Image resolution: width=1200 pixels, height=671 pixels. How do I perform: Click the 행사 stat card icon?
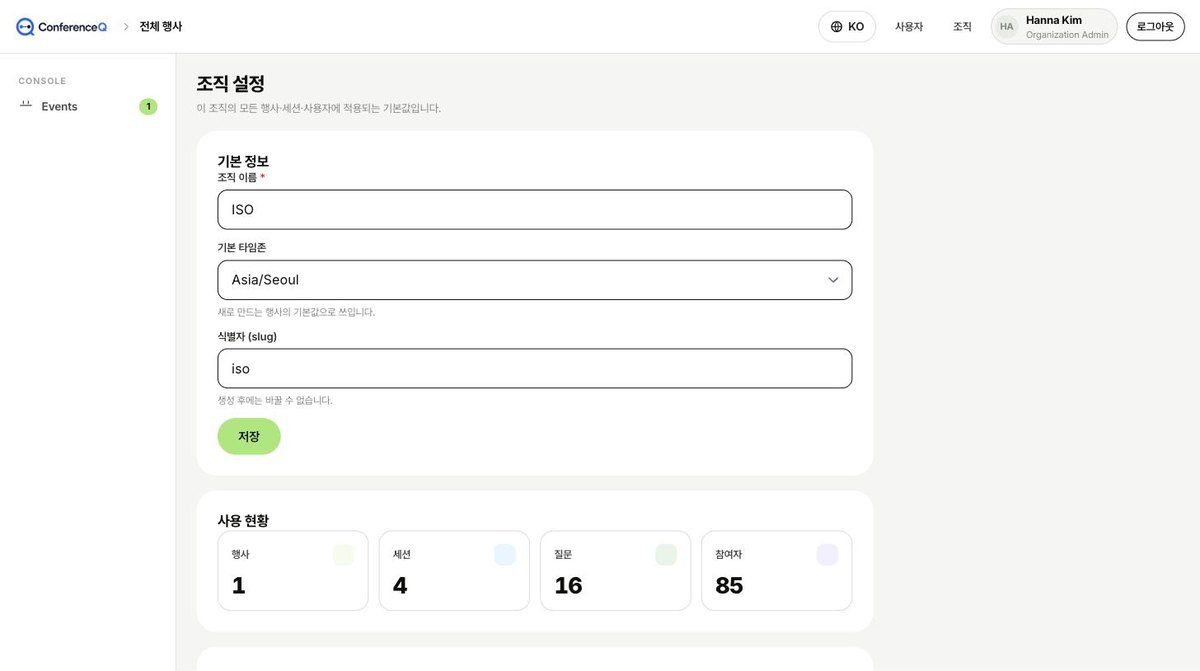click(343, 555)
